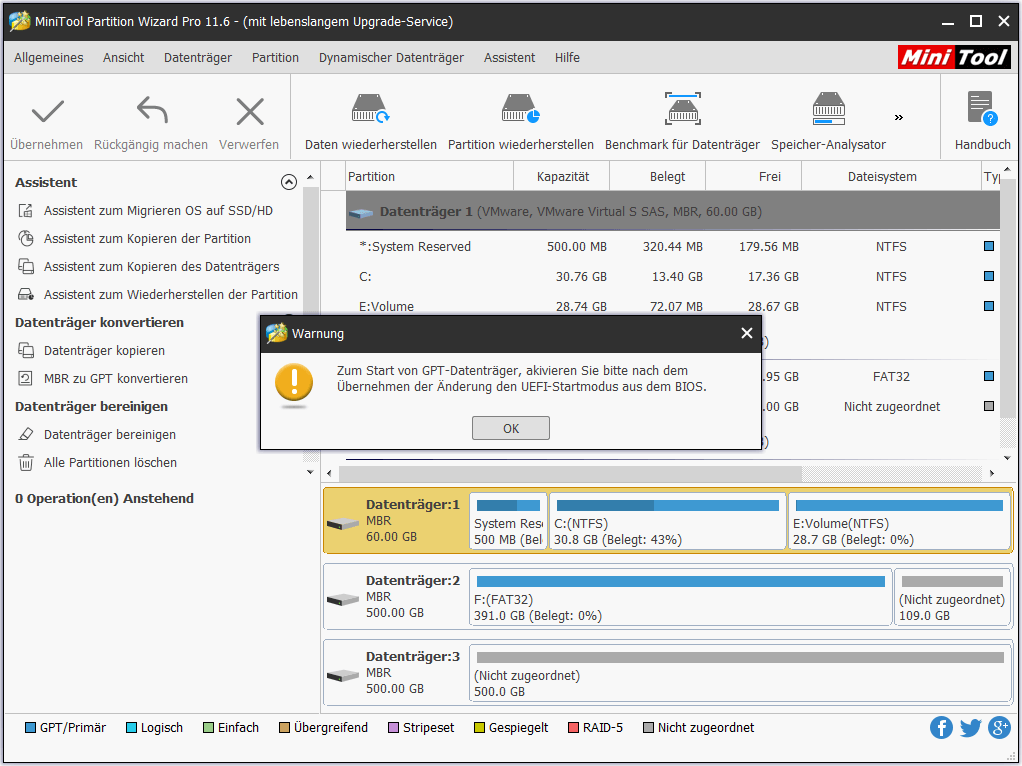Select C: partition row in list
The image size is (1022, 766).
click(673, 276)
